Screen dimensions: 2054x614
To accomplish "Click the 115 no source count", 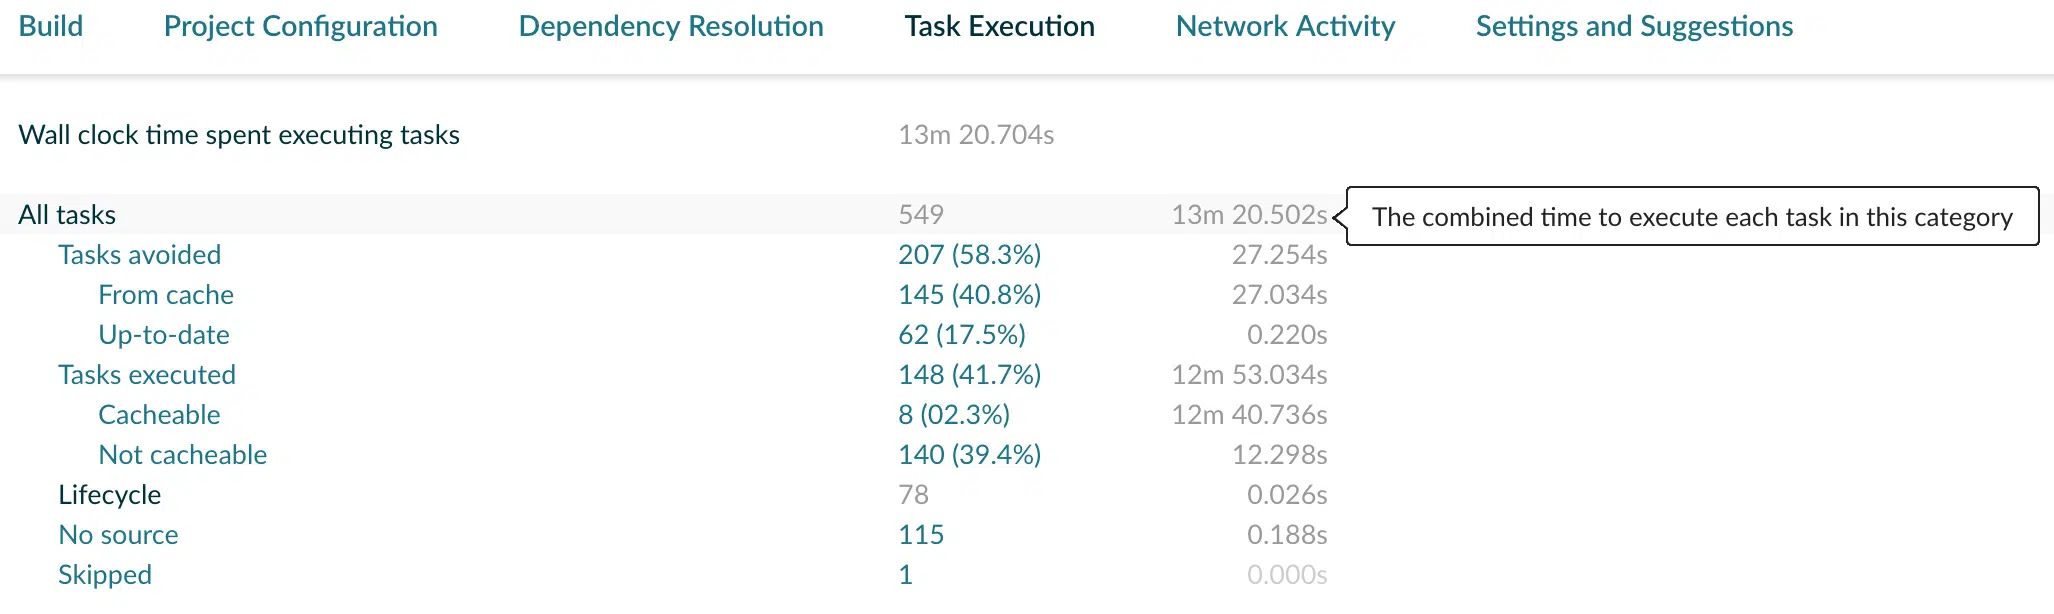I will point(921,535).
